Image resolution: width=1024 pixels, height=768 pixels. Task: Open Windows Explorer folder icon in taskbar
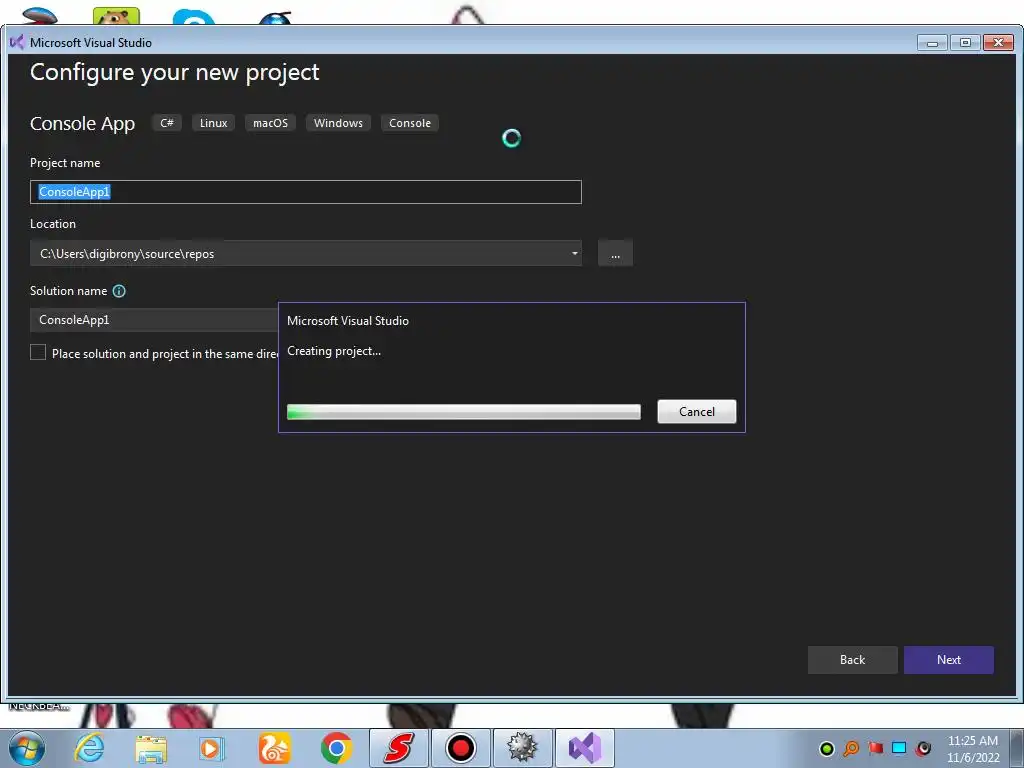(152, 748)
